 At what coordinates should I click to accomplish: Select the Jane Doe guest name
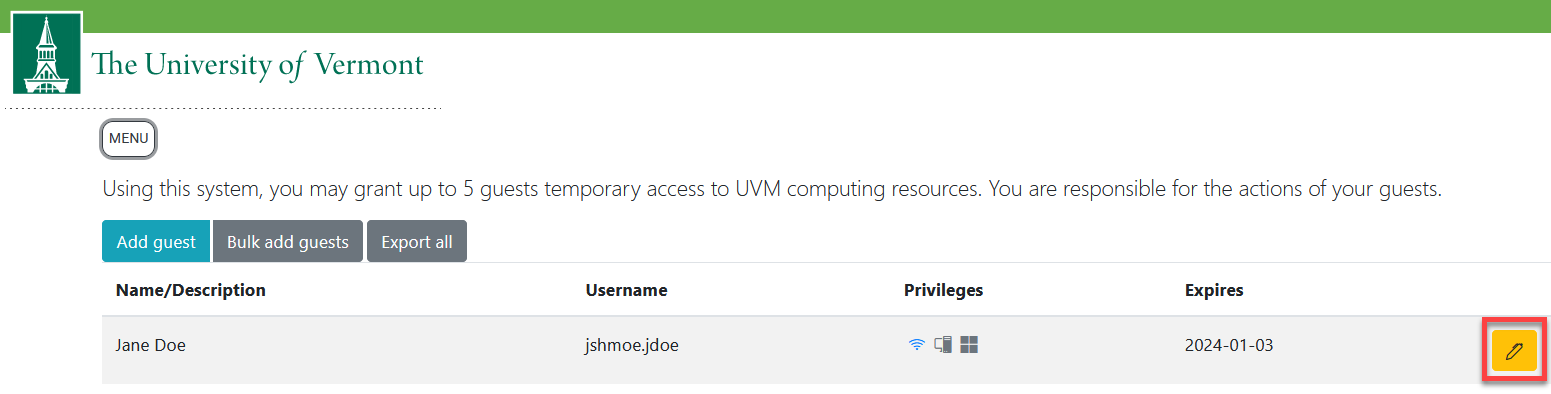151,345
